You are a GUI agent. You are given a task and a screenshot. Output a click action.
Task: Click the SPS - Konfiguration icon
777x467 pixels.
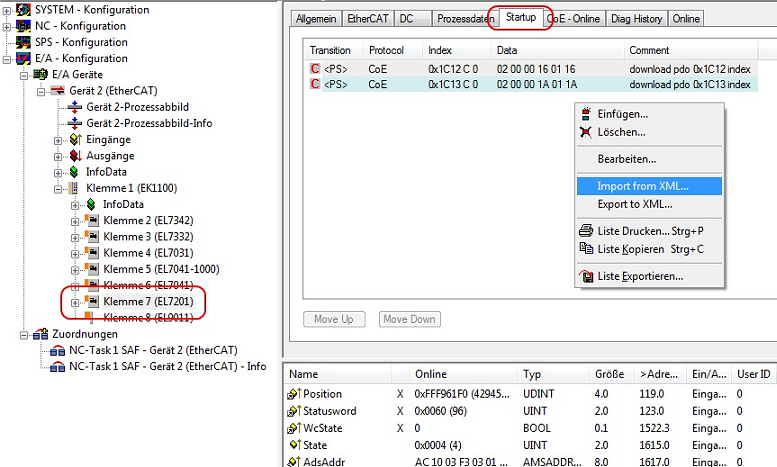(x=23, y=42)
